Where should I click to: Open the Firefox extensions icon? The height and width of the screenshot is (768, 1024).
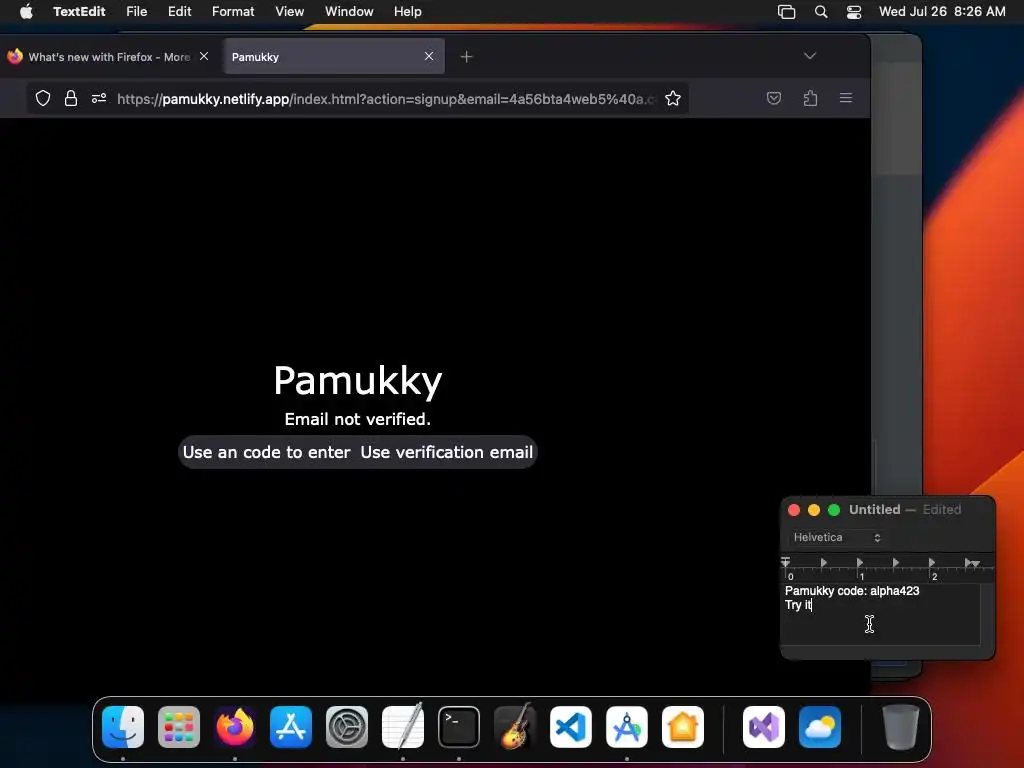click(810, 99)
